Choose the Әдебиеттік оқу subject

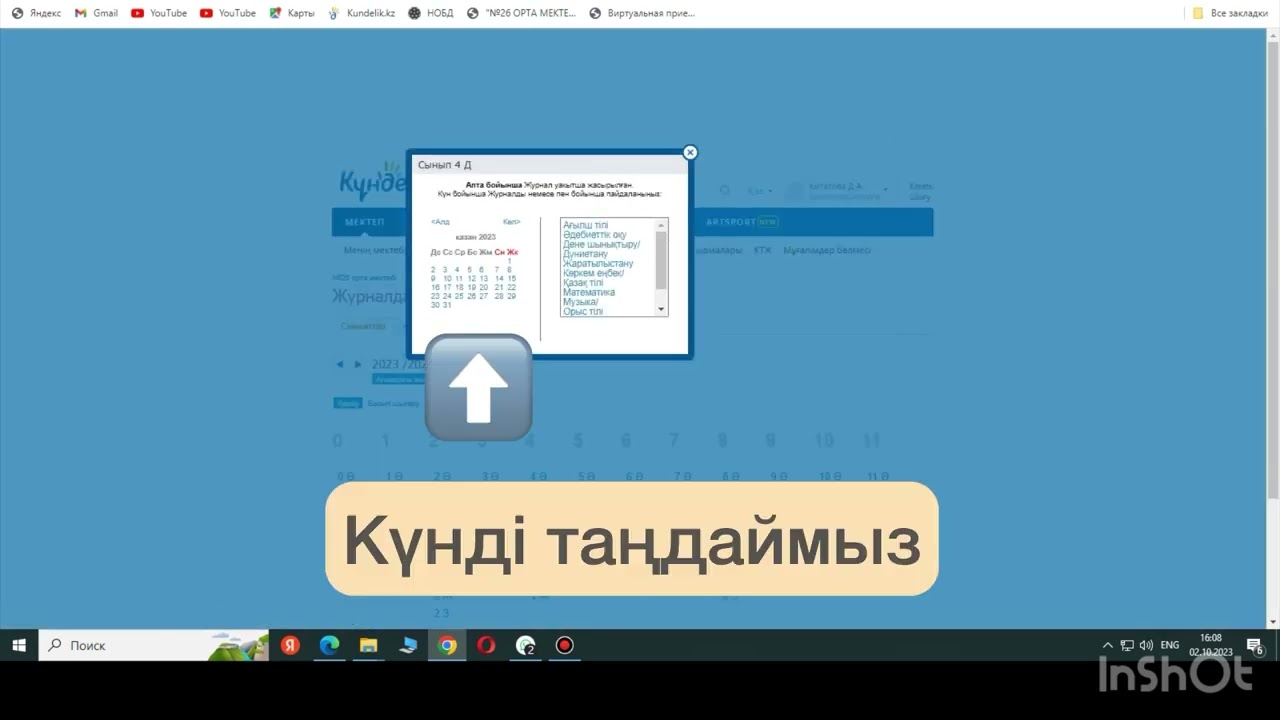click(595, 235)
